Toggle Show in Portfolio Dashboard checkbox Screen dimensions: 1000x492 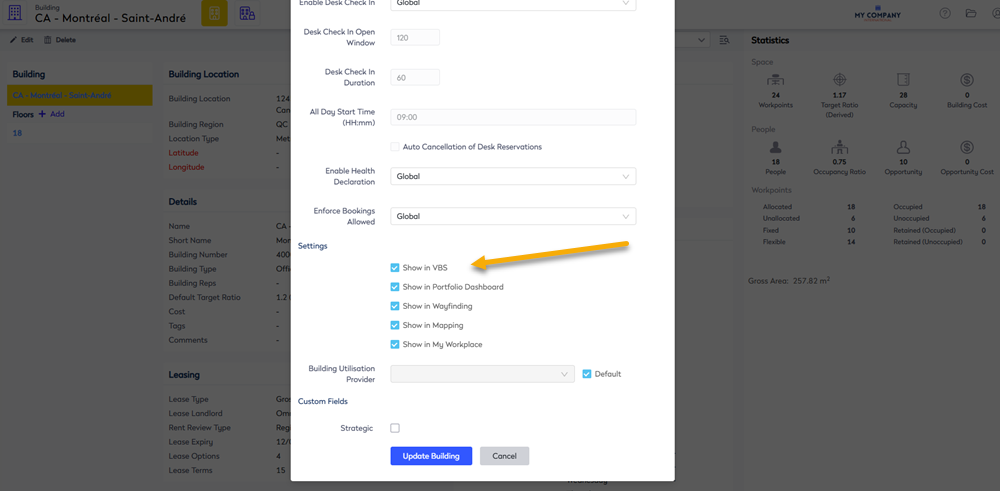[x=395, y=287]
